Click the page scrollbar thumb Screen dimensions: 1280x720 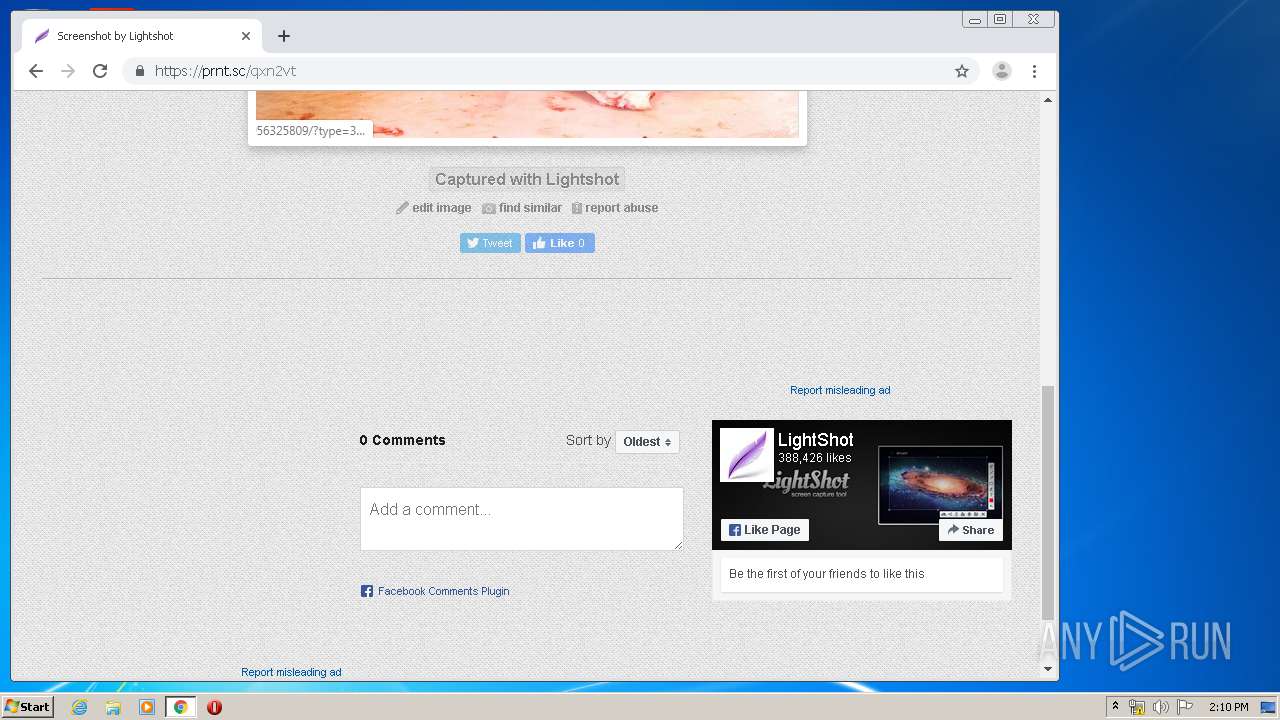coord(1048,502)
